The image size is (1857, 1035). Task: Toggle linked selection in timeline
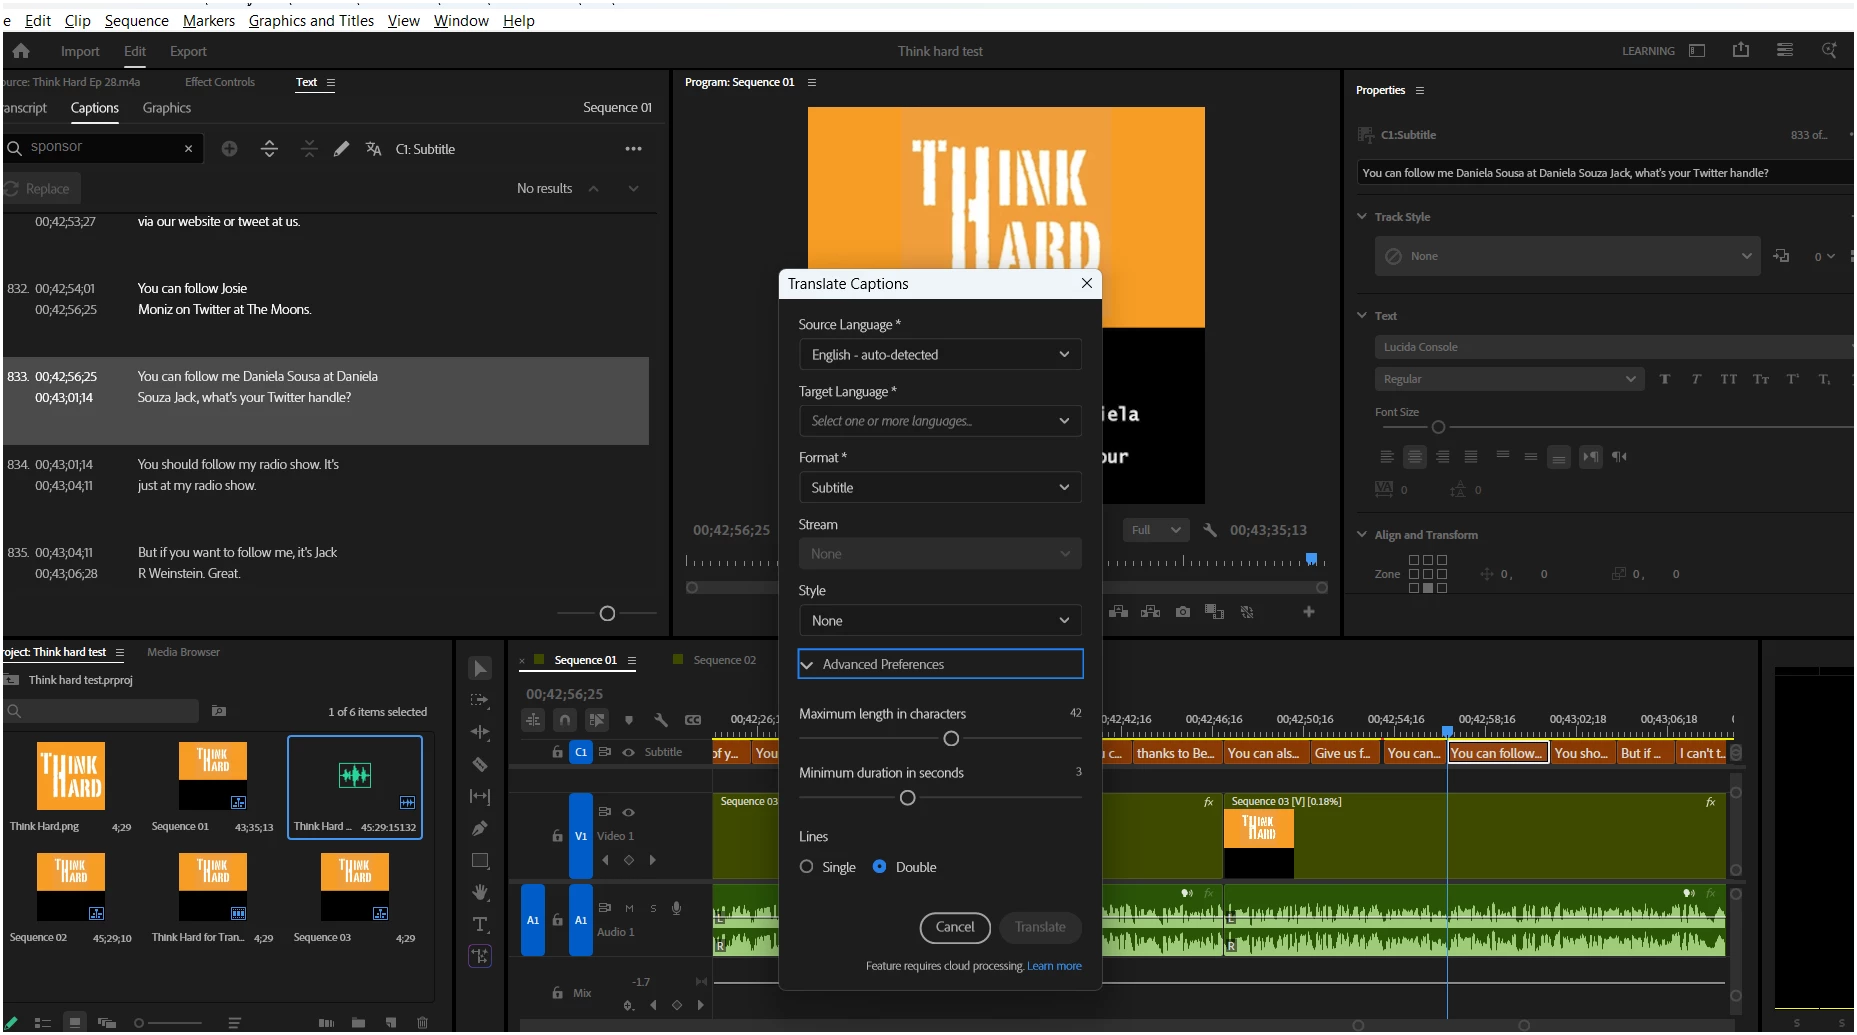[x=597, y=720]
